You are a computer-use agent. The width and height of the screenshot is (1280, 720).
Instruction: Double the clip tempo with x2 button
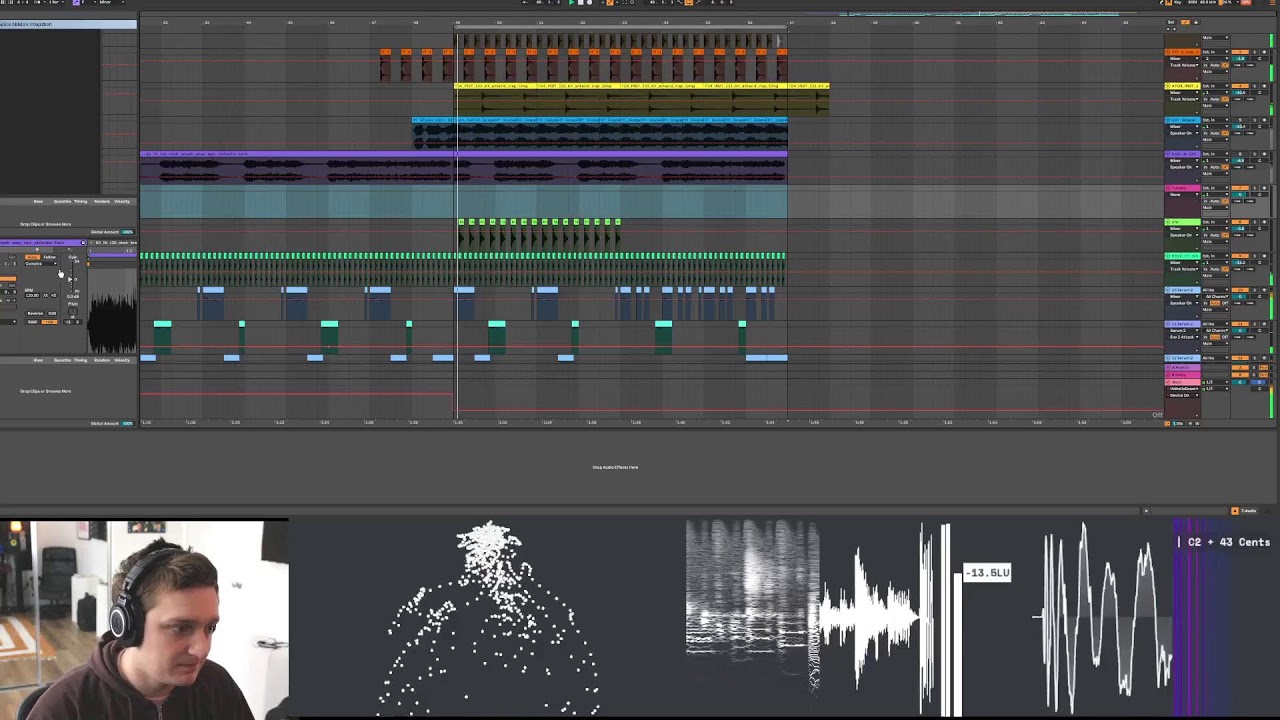point(53,295)
